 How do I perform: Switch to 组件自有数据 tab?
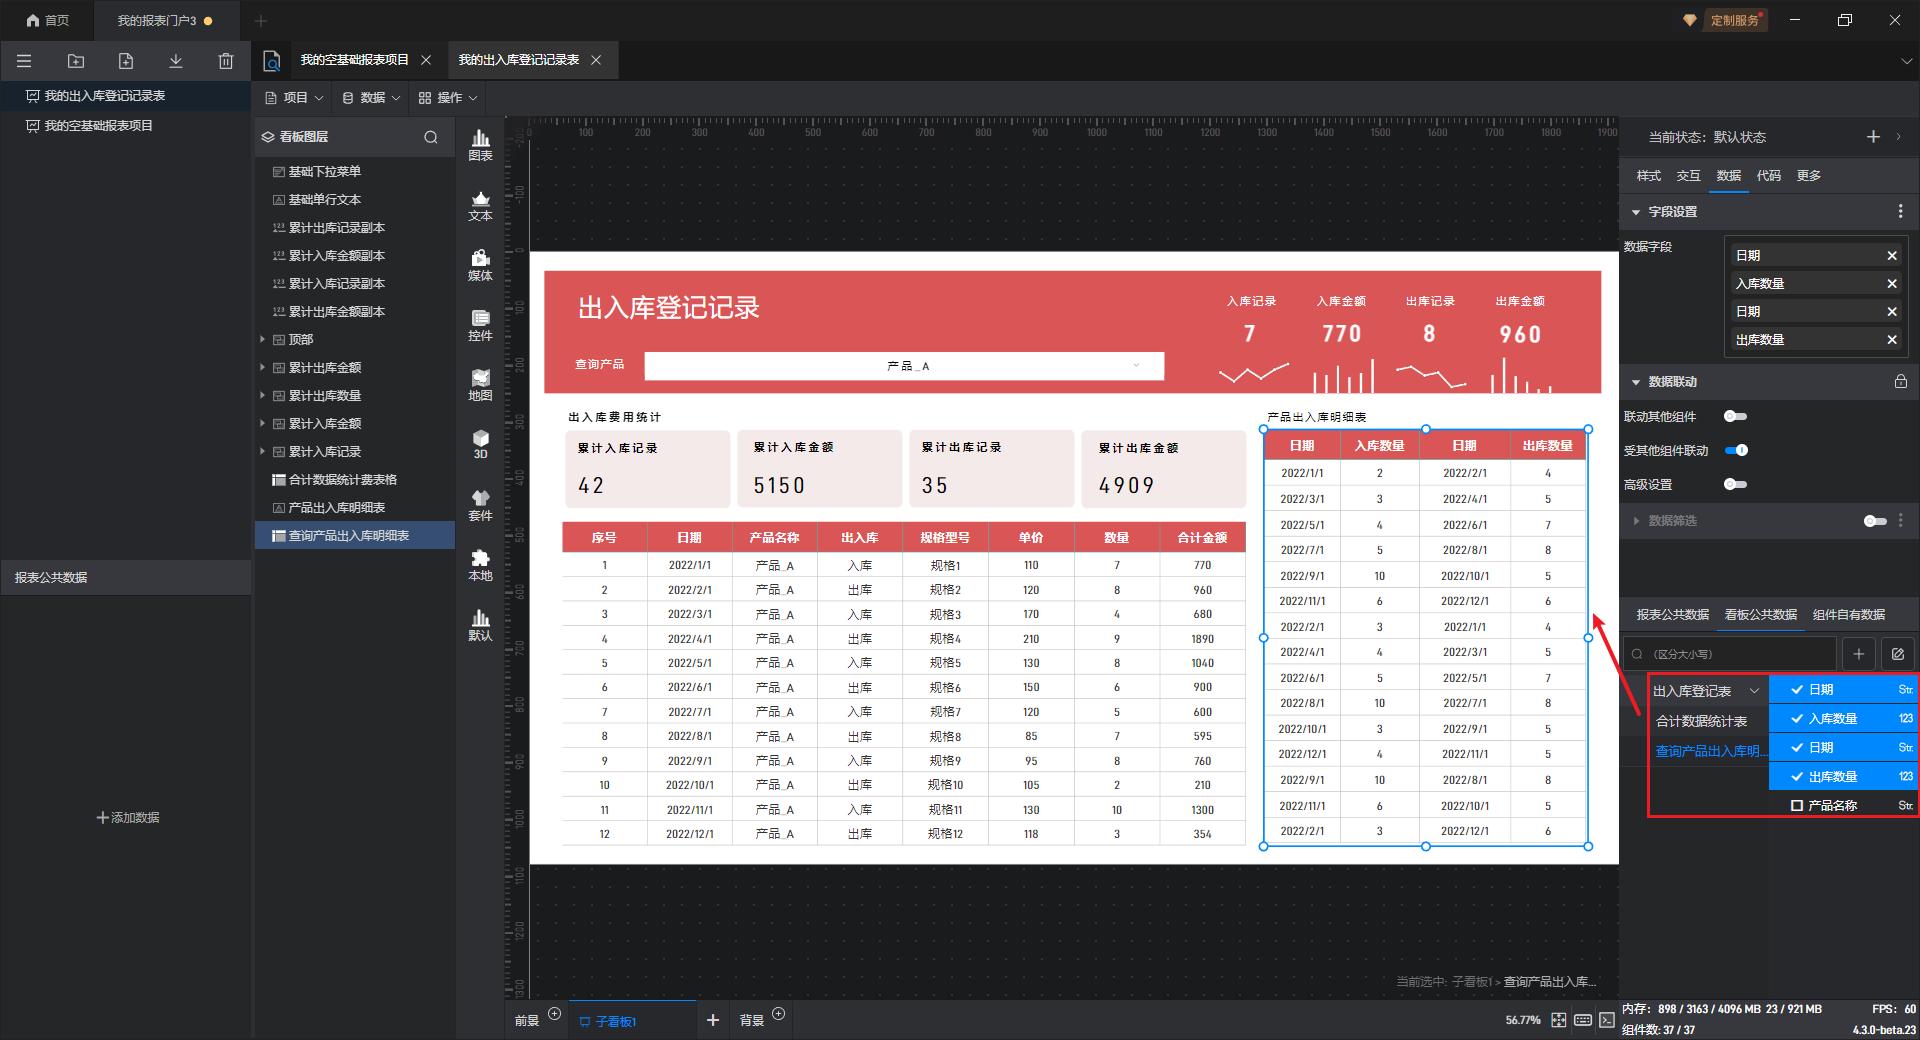click(x=1848, y=615)
